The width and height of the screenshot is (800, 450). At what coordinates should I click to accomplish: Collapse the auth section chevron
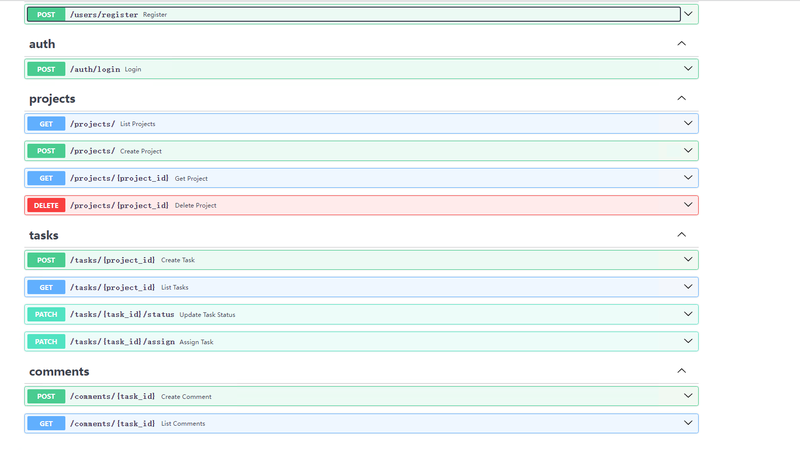pos(682,44)
